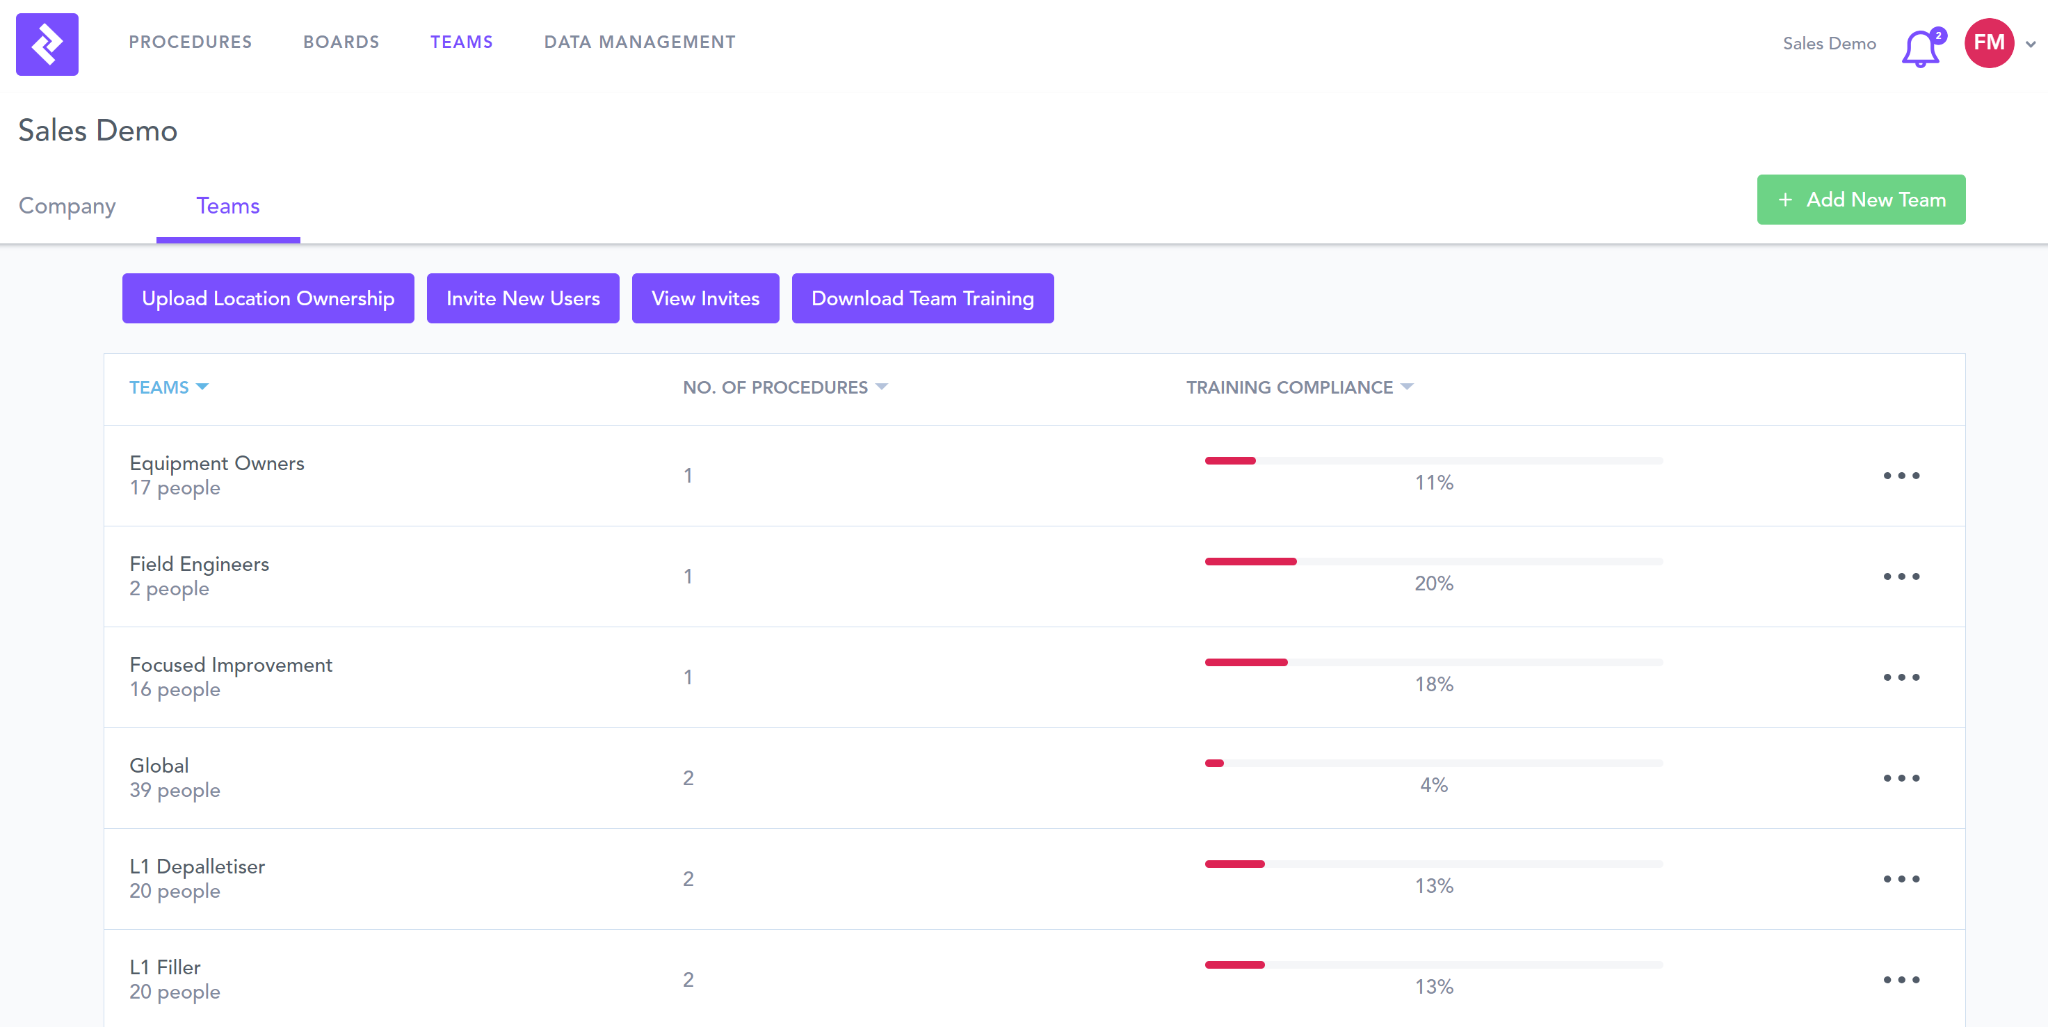Open the Data Management nav item

(639, 42)
